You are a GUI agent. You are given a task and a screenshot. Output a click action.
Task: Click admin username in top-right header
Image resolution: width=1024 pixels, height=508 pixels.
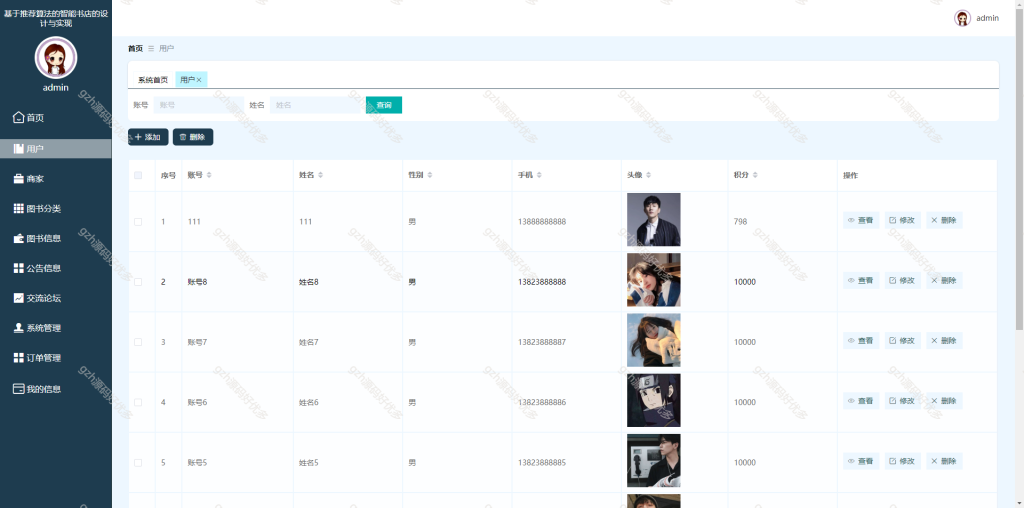coord(987,18)
